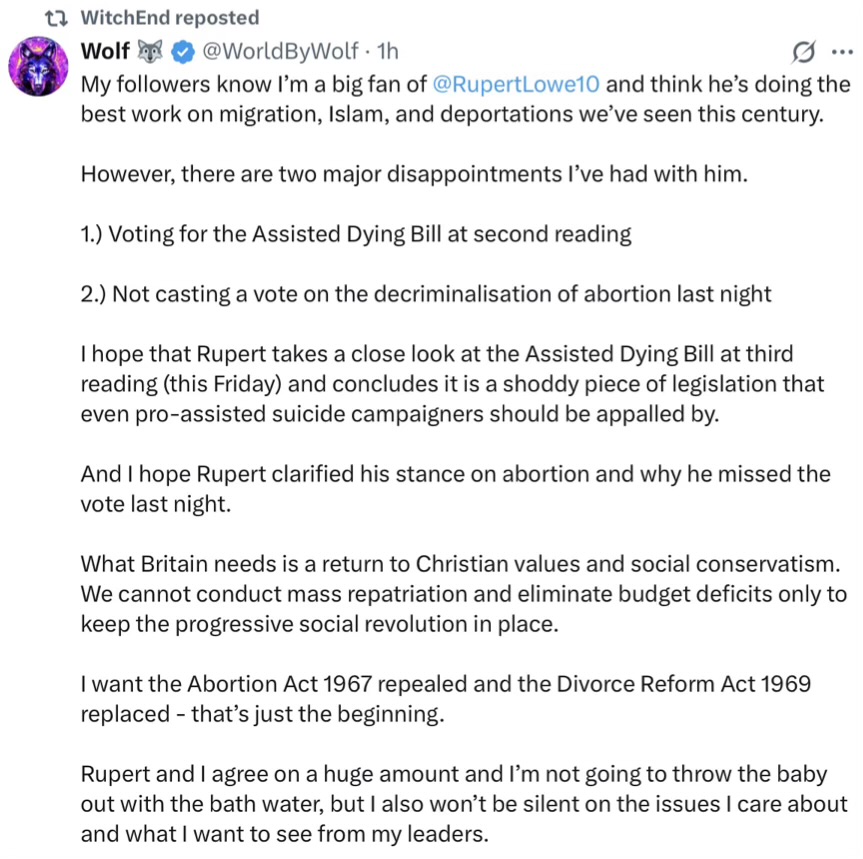Open the @WorldByWolf handle
Viewport: 863px width, 859px height.
click(280, 51)
